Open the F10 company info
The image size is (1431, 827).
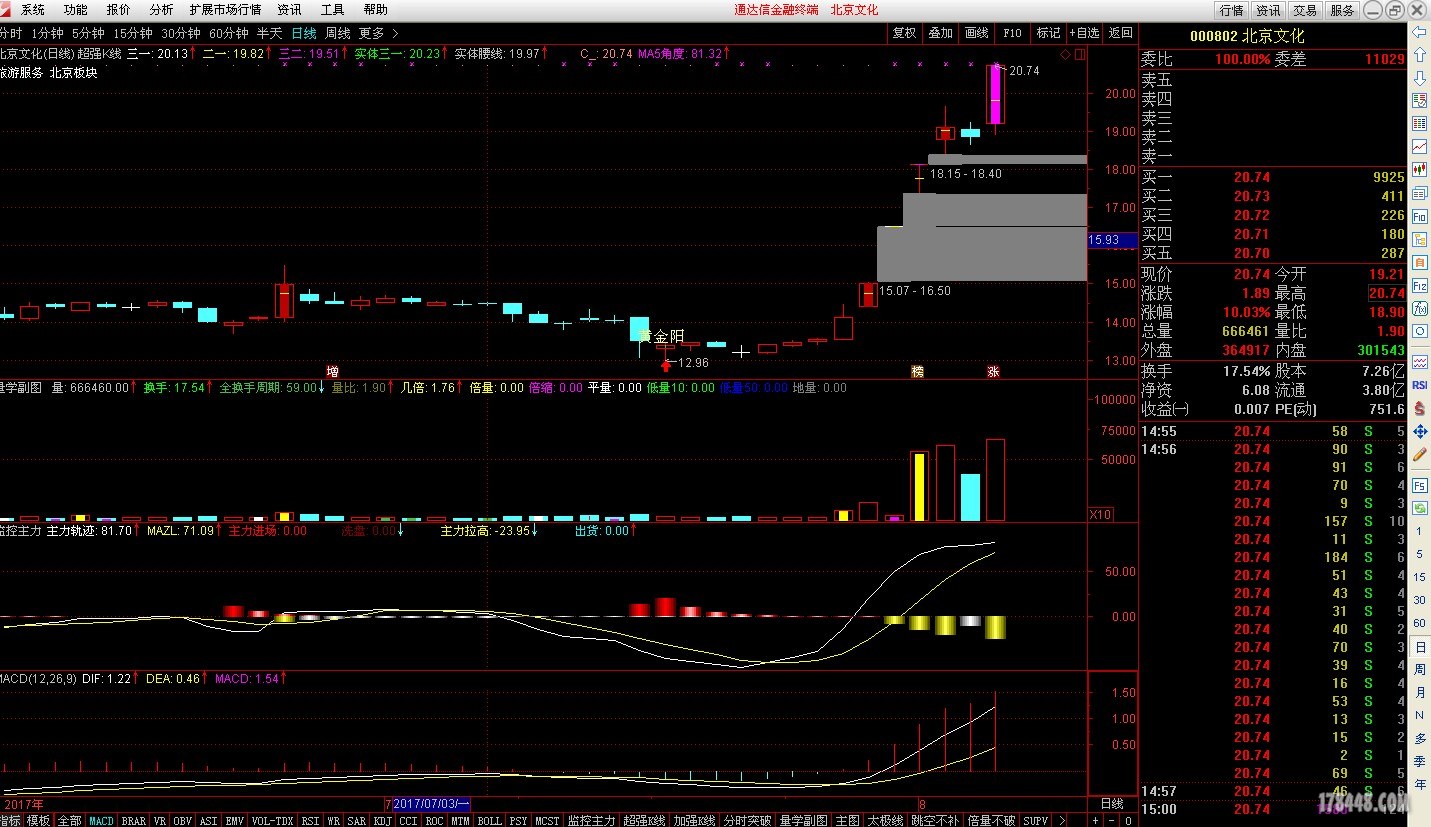pos(1012,33)
